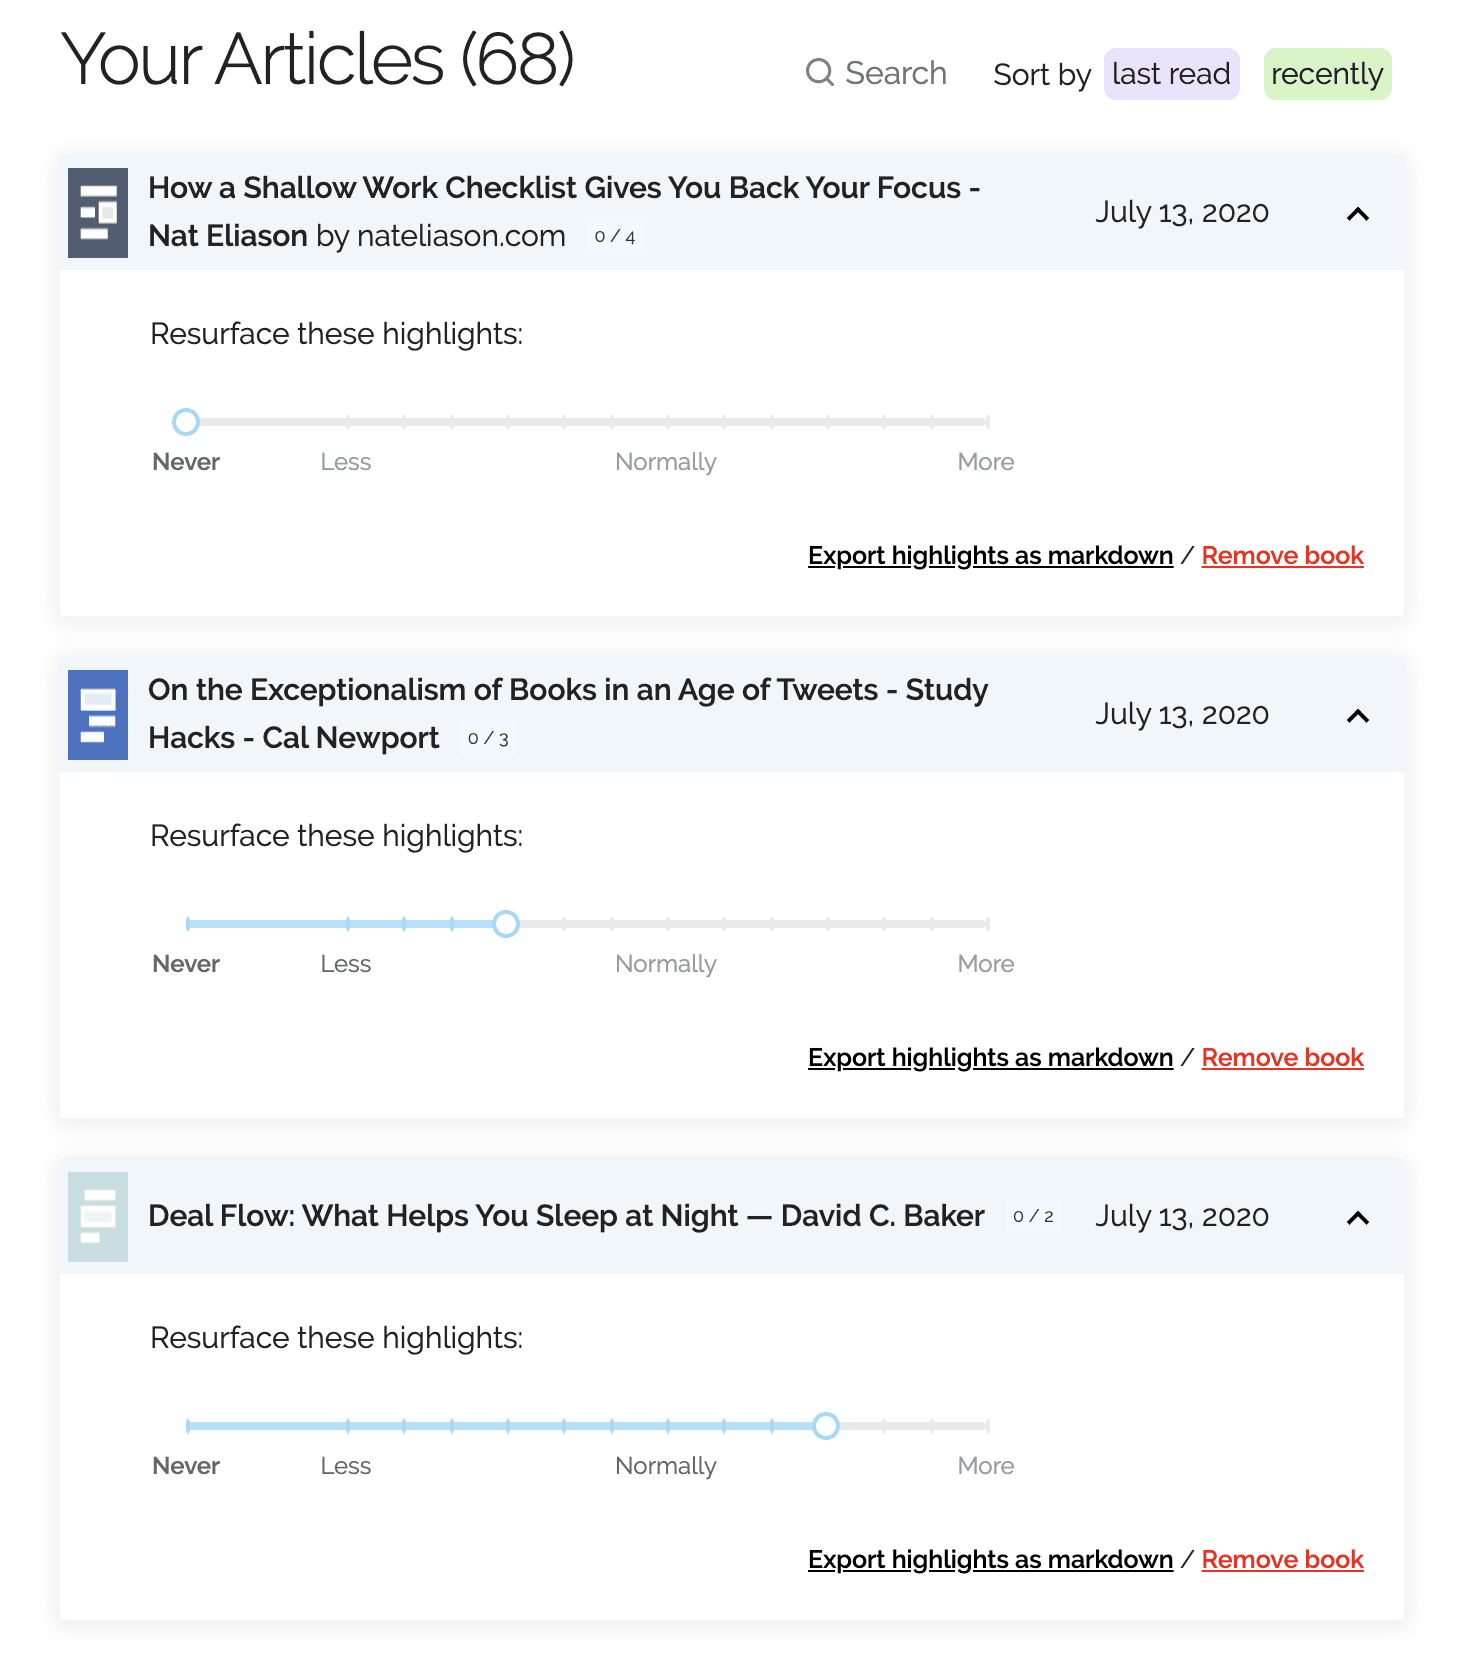Viewport: 1482px width, 1658px height.
Task: Toggle the recently sort option
Action: (x=1326, y=73)
